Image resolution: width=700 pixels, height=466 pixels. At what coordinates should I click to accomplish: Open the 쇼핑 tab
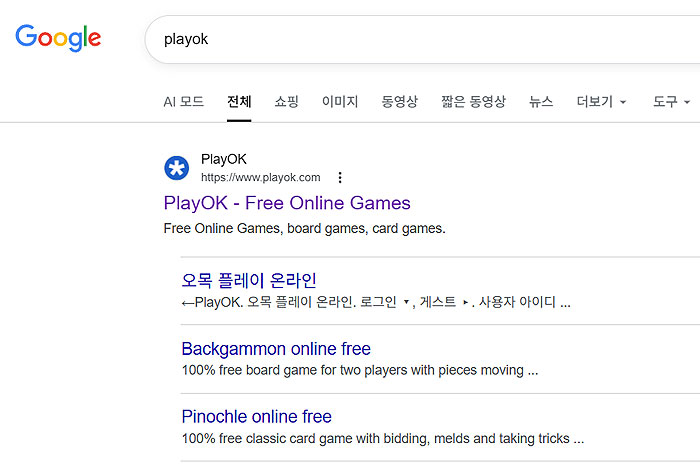[x=286, y=102]
